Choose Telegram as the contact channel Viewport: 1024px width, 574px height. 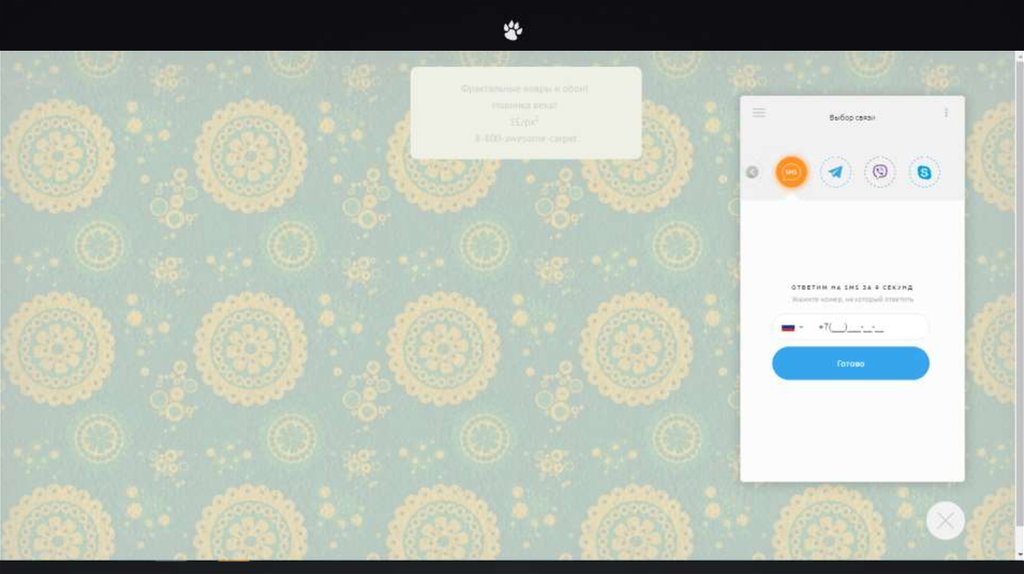(x=836, y=172)
